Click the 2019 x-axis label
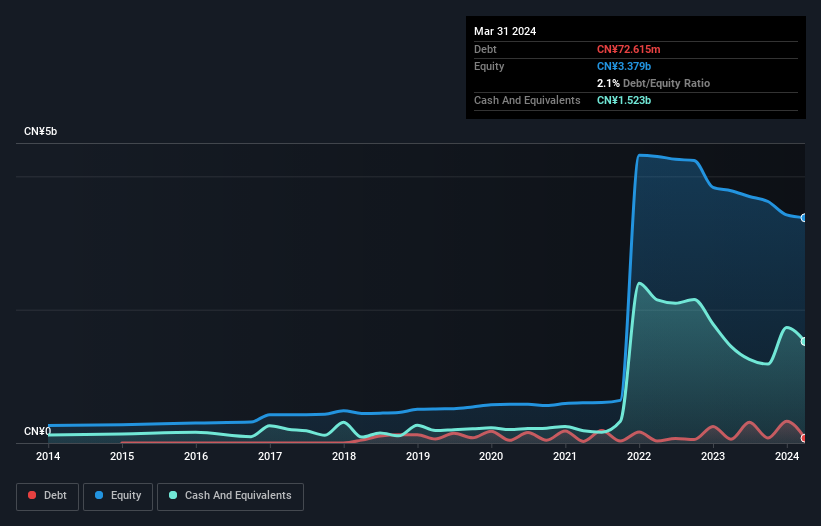Screen dimensions: 821x526 [x=418, y=456]
